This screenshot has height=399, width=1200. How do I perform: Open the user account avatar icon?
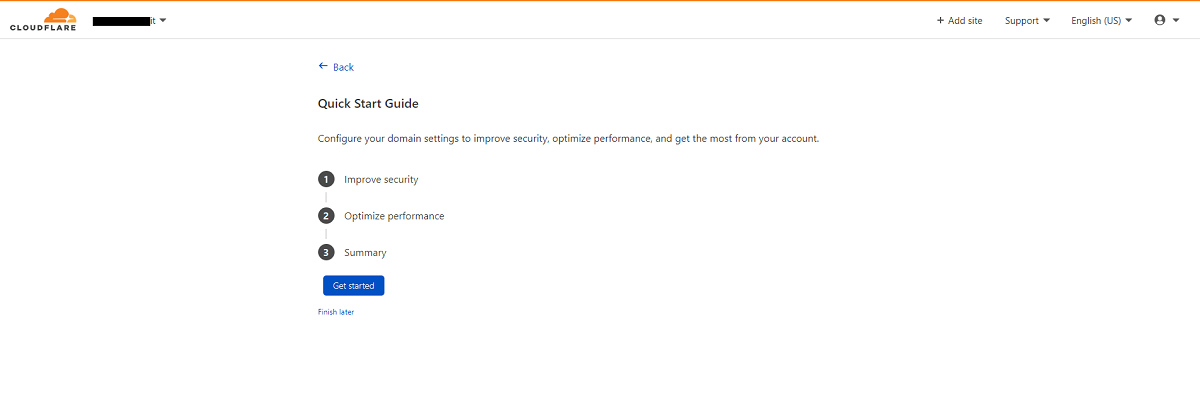click(x=1160, y=20)
